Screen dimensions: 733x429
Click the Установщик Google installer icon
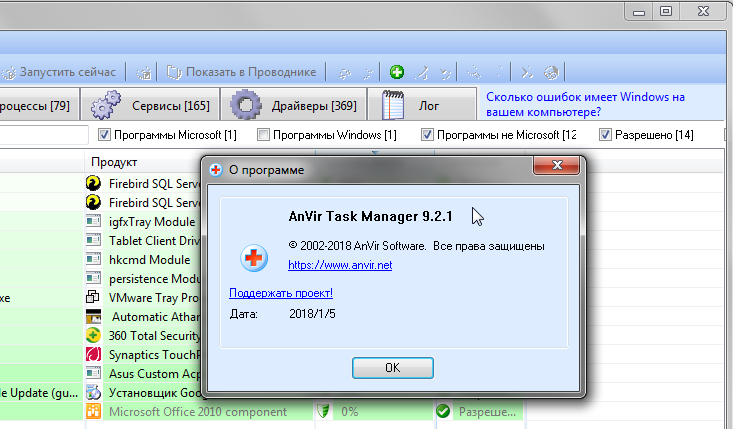(x=93, y=392)
